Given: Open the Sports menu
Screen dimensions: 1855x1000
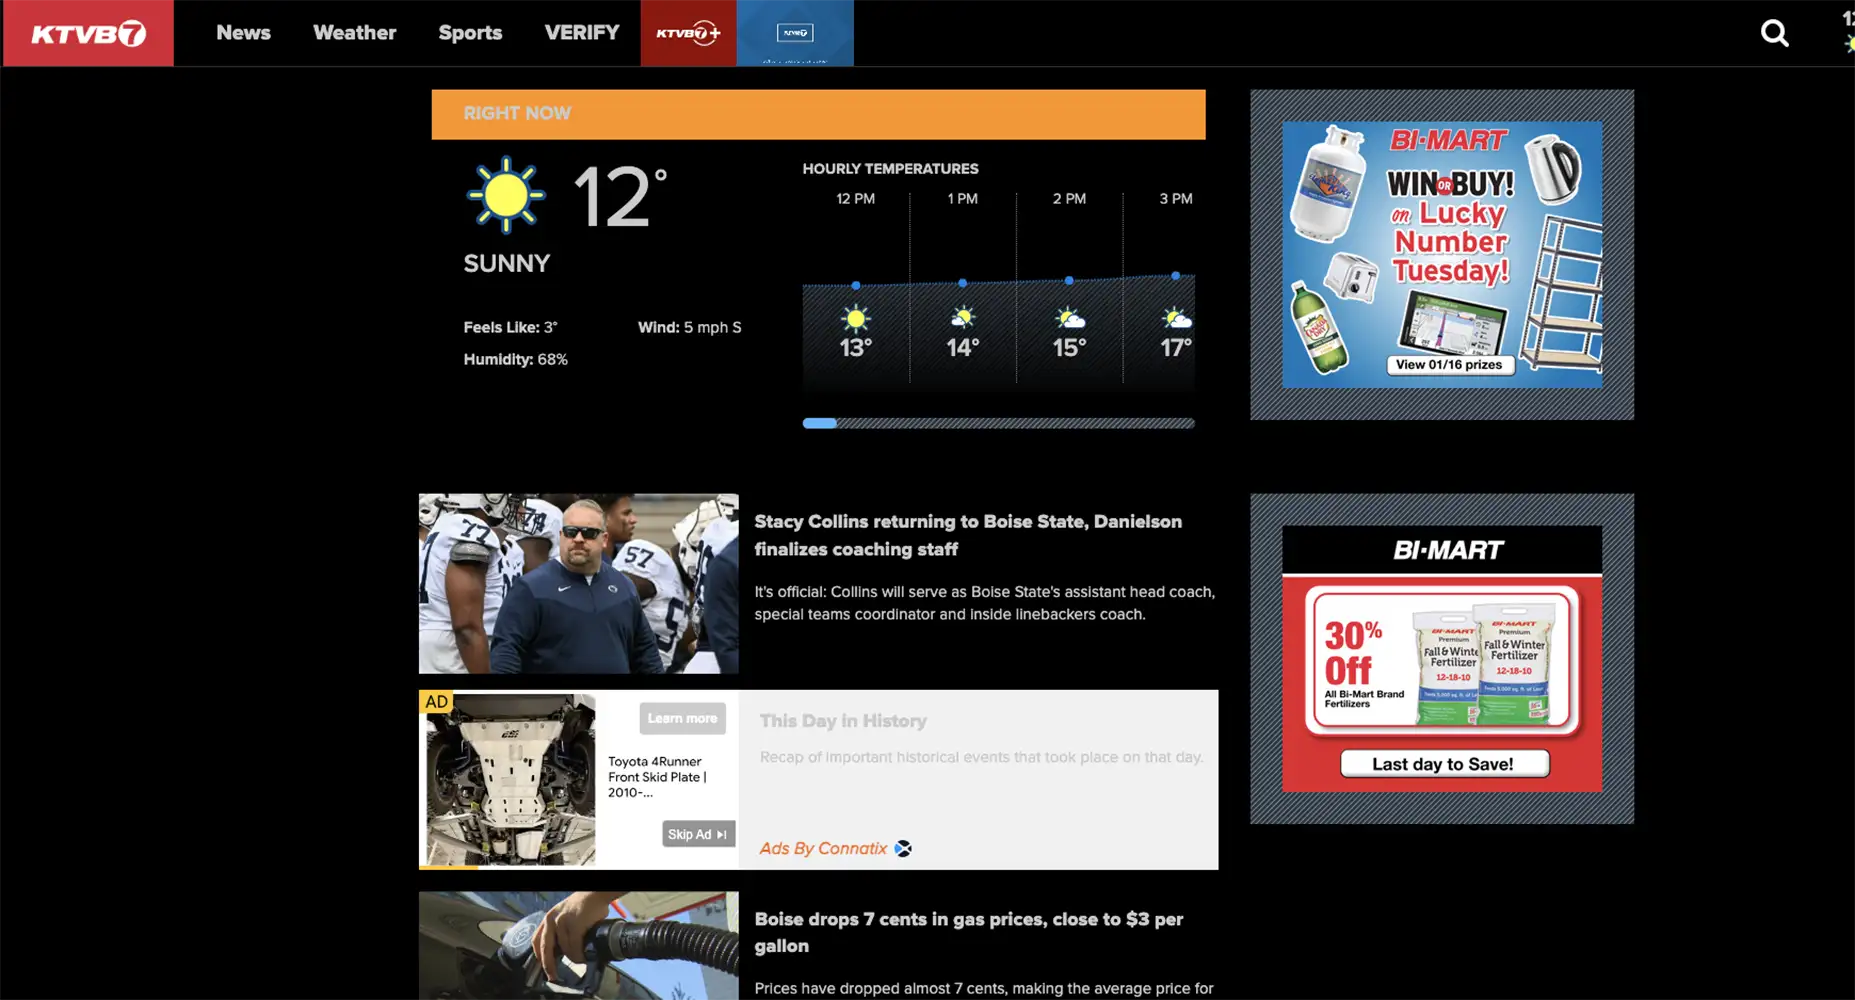Looking at the screenshot, I should [470, 33].
